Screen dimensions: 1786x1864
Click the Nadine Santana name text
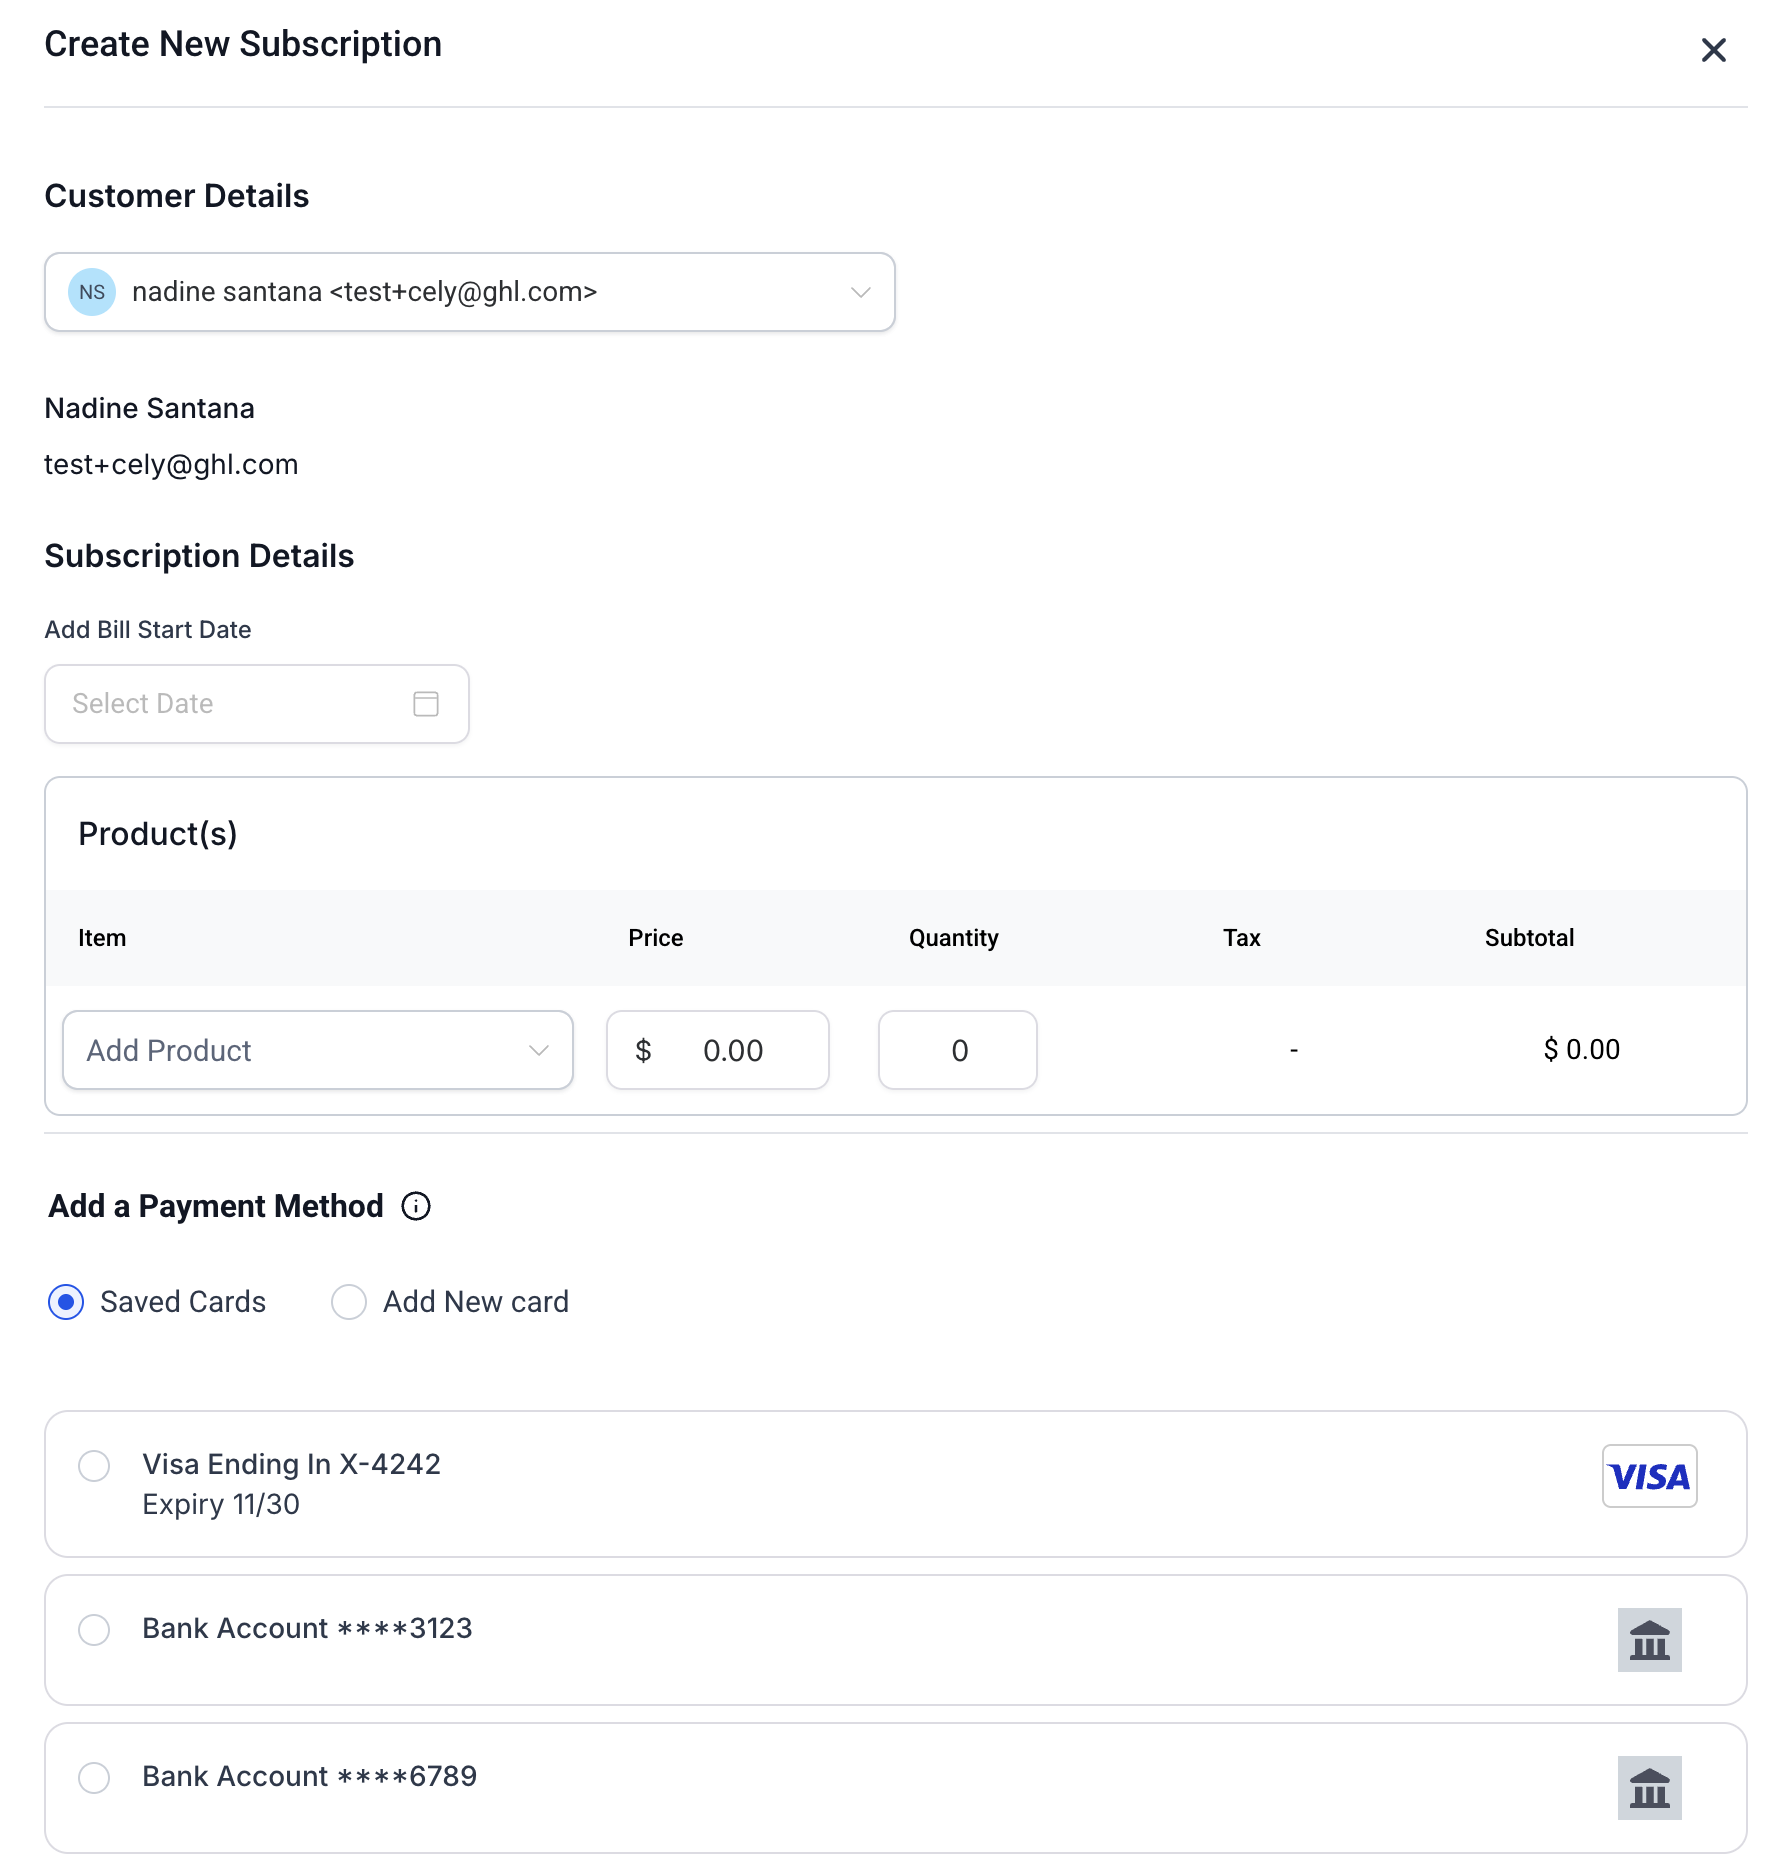150,408
